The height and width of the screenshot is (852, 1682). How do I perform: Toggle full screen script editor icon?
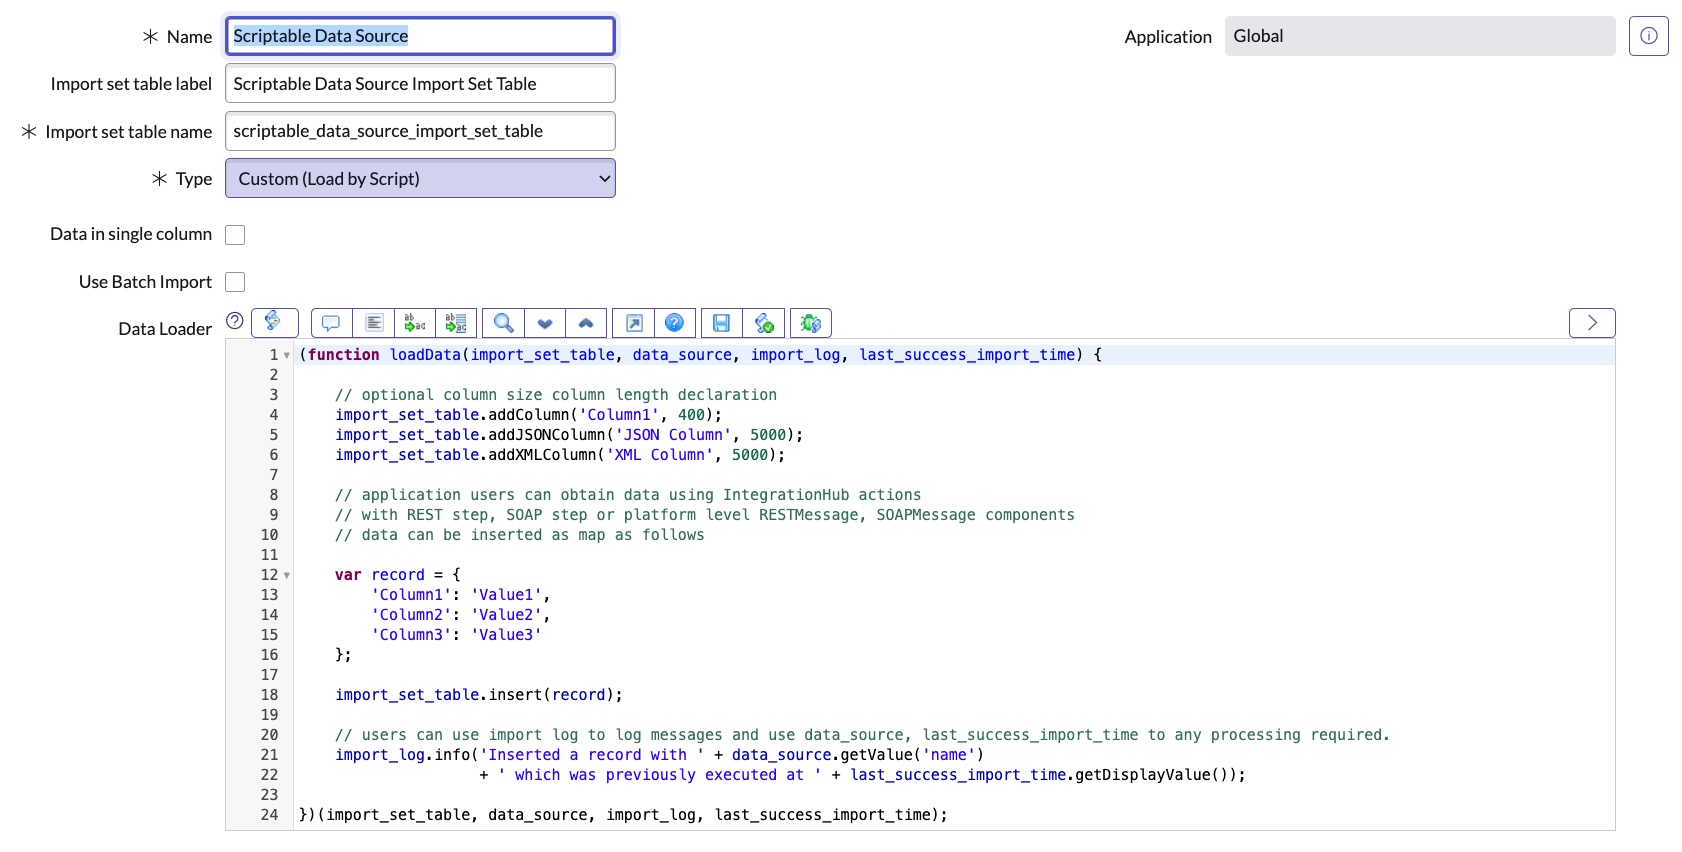(x=634, y=323)
